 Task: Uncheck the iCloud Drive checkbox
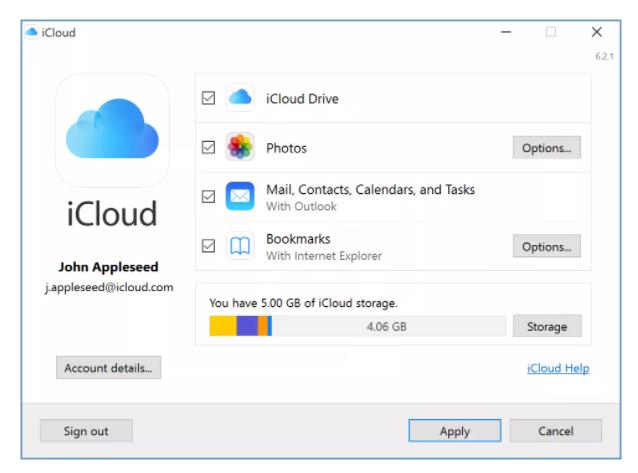tap(208, 98)
